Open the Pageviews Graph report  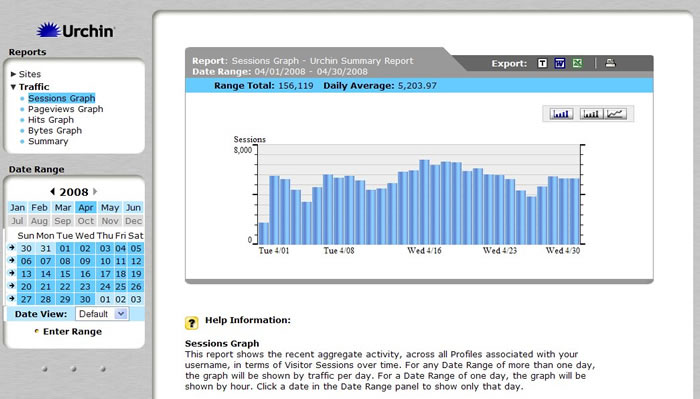click(x=66, y=109)
